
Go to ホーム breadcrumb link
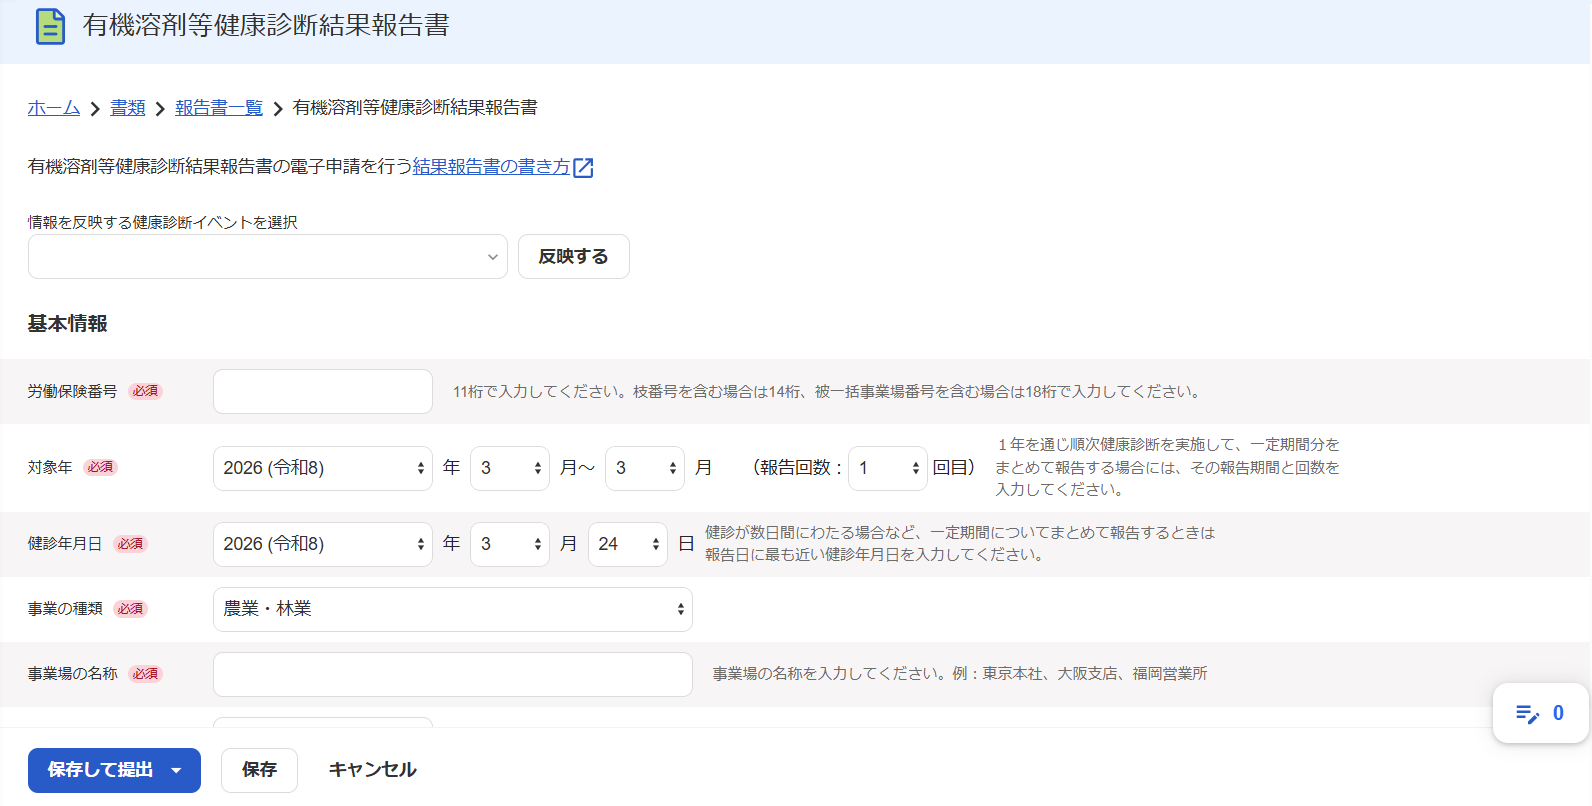54,108
